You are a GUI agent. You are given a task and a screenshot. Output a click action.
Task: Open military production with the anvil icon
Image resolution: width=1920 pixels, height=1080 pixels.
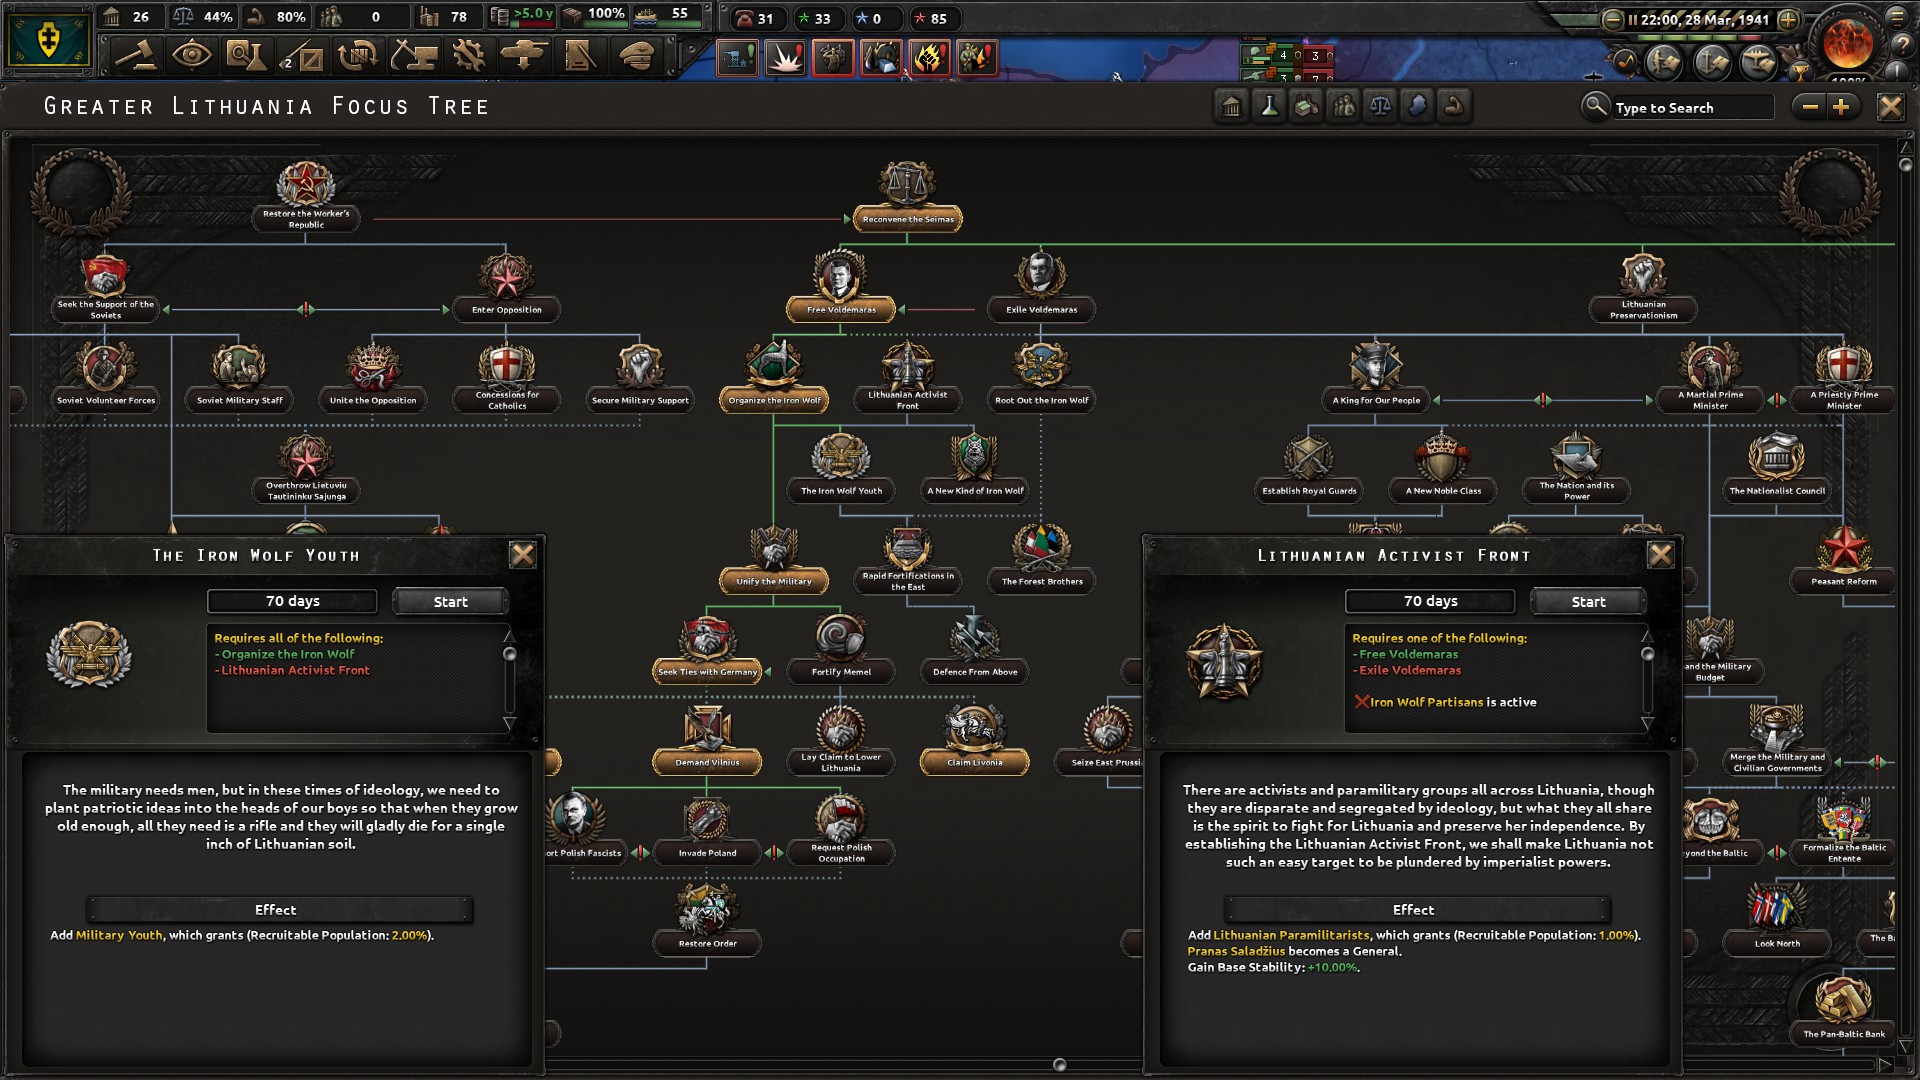(x=412, y=57)
